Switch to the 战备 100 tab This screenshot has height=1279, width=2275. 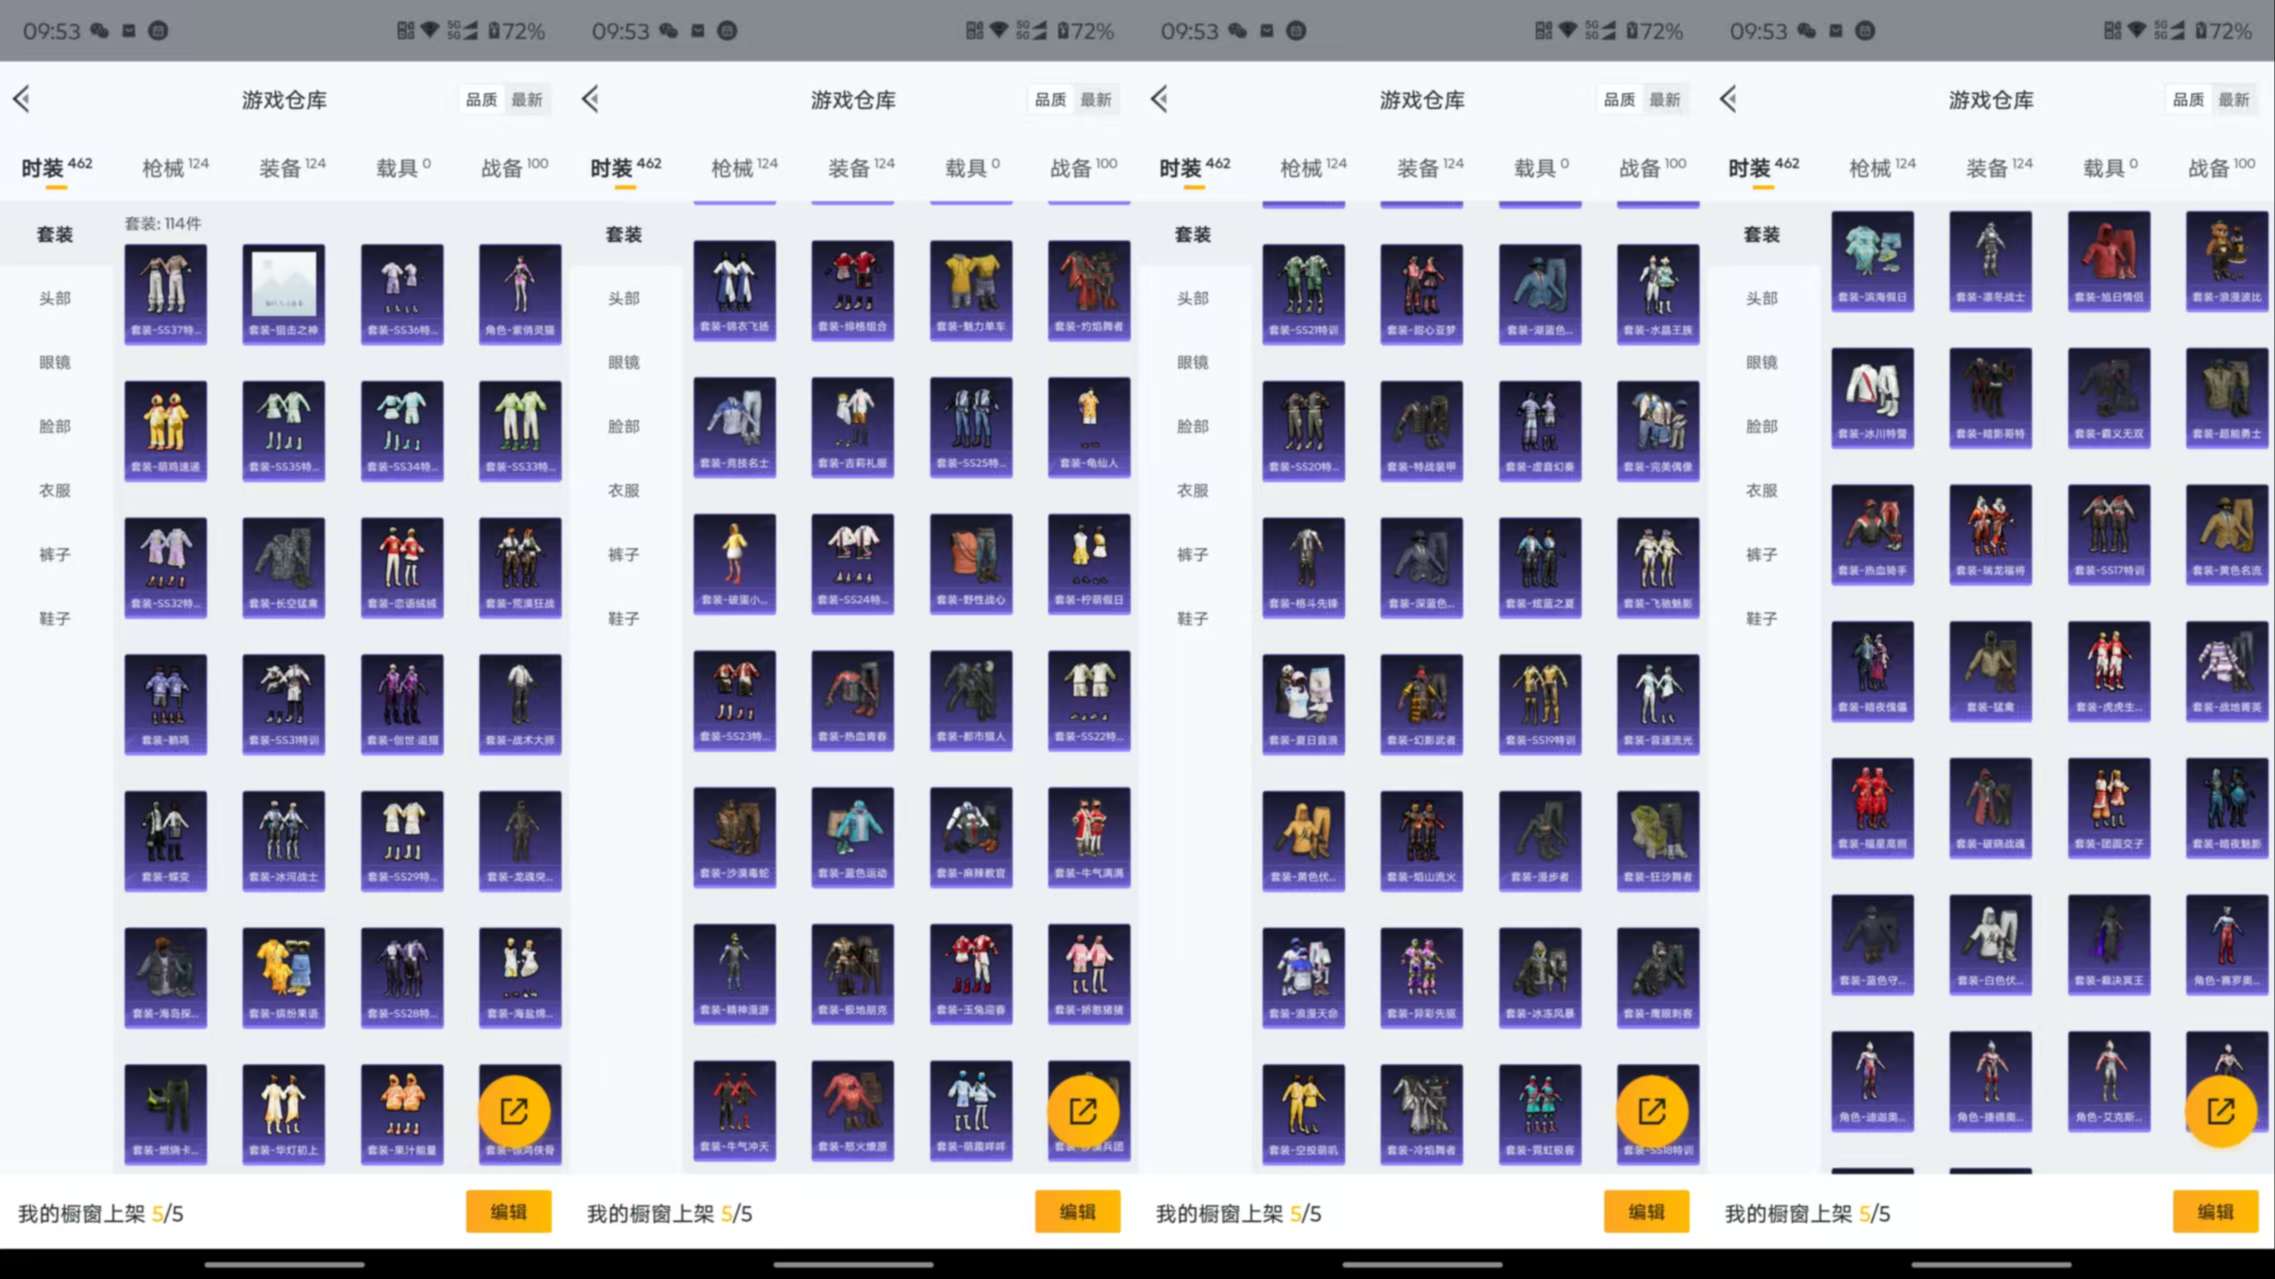point(508,166)
